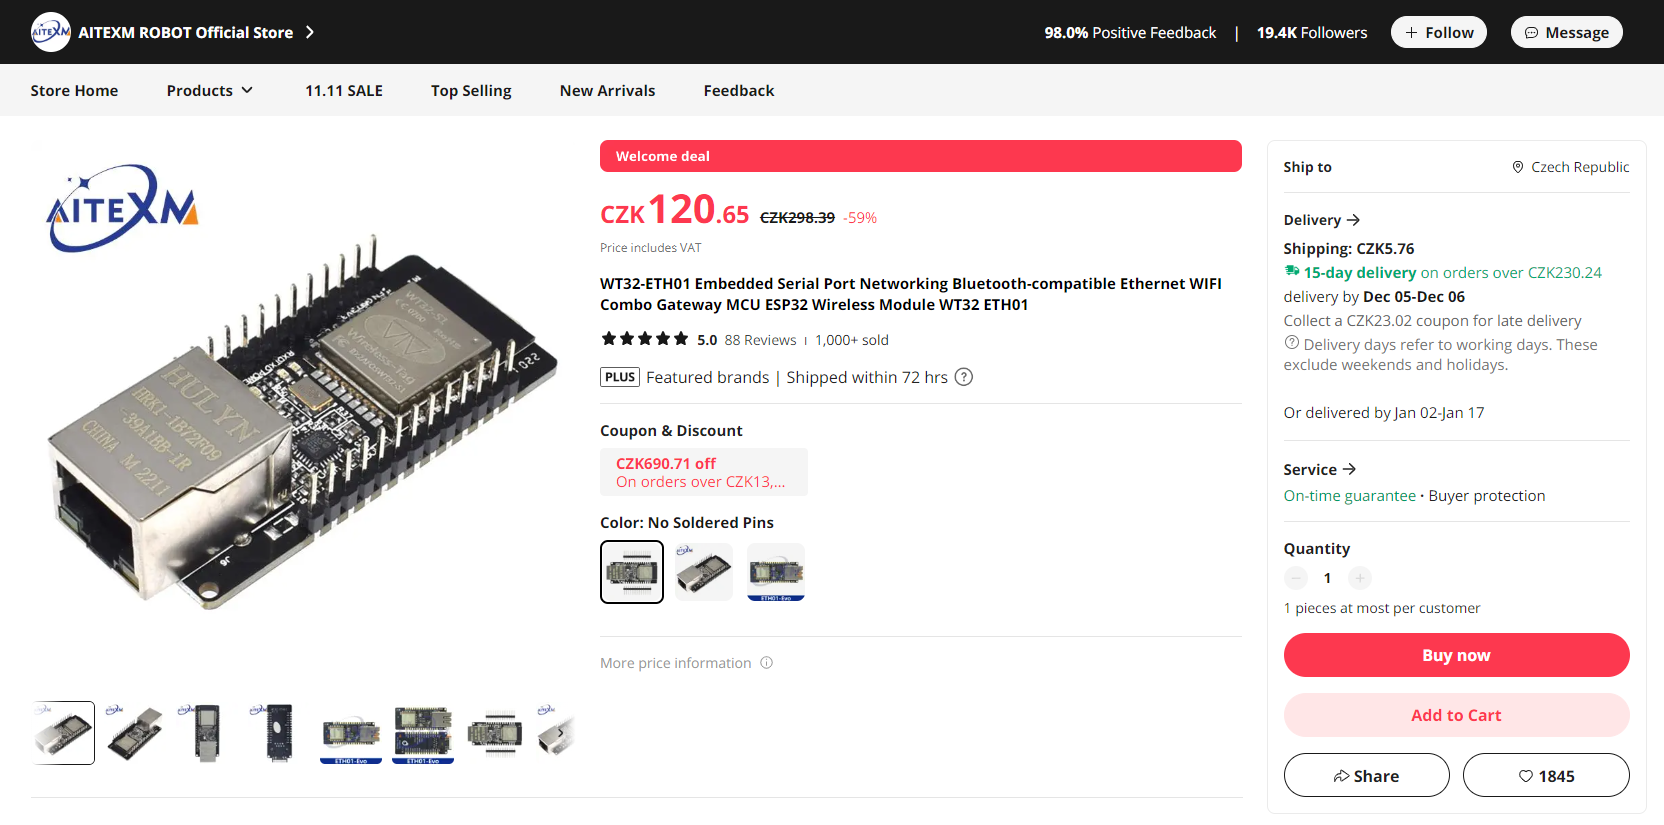Select the second color variant swatch

(704, 572)
